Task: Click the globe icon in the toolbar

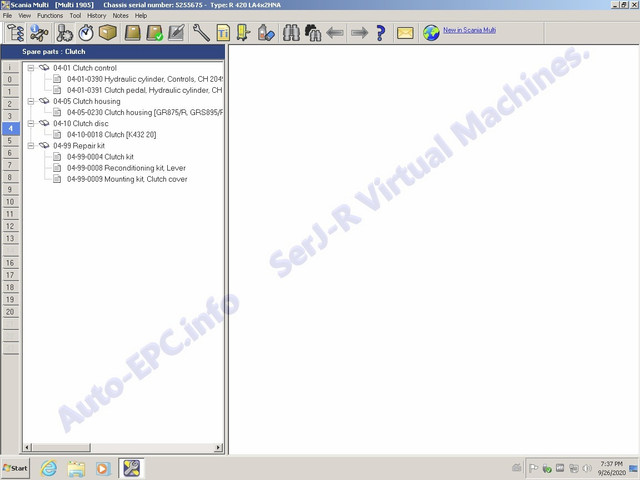Action: pyautogui.click(x=431, y=33)
